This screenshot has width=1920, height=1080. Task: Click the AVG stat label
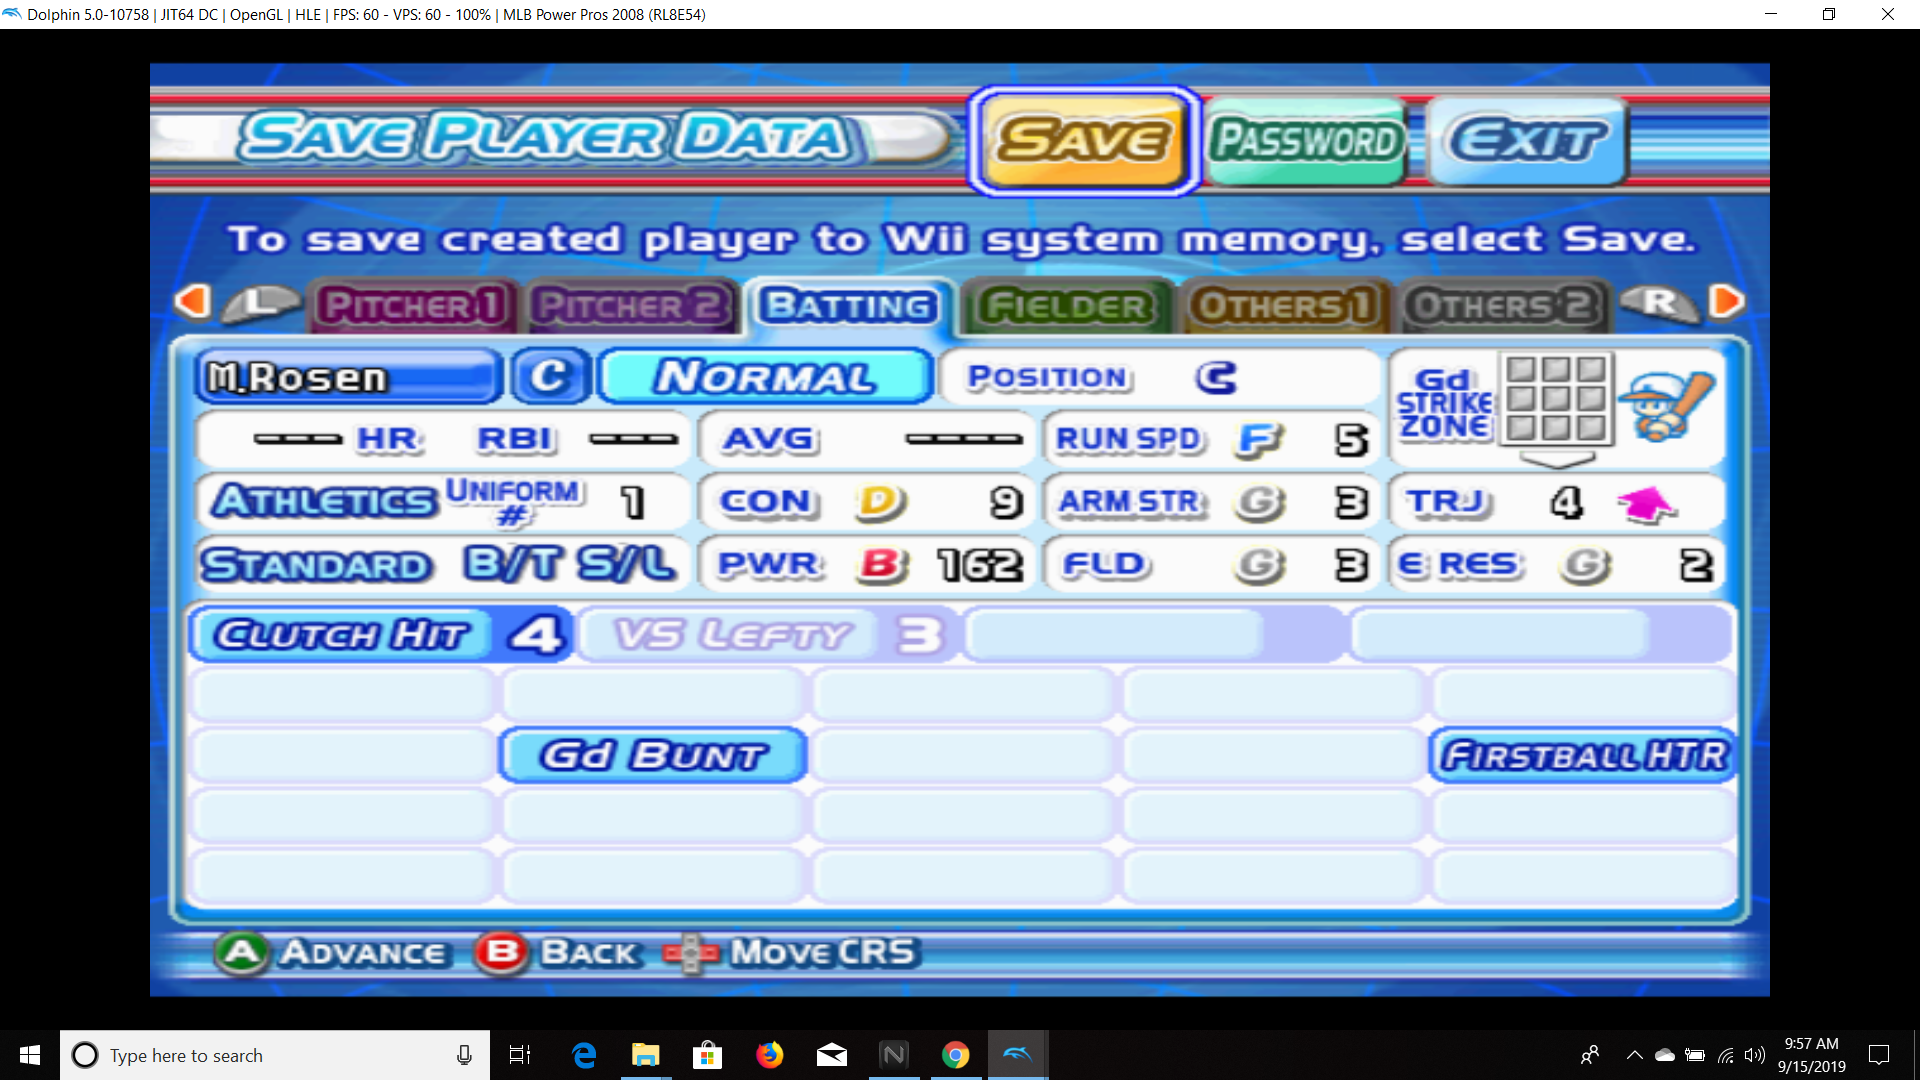[769, 439]
